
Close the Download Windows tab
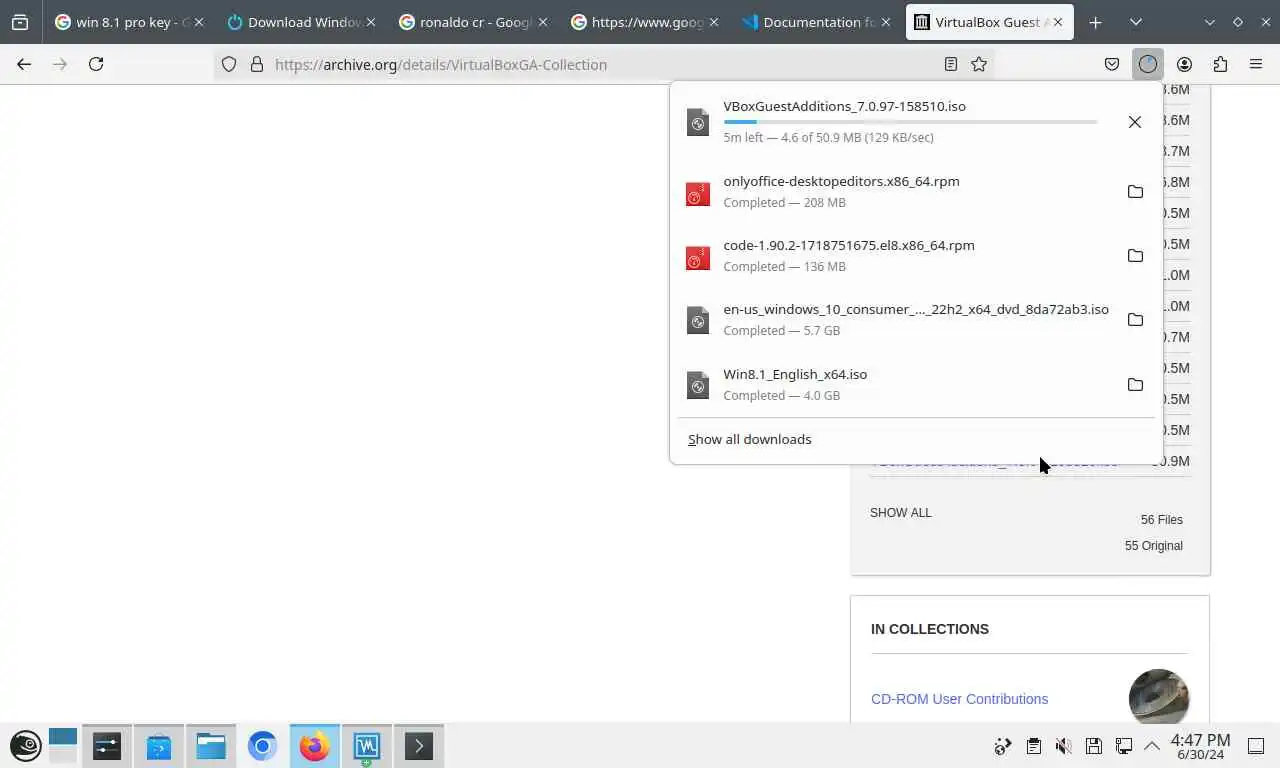click(x=370, y=22)
